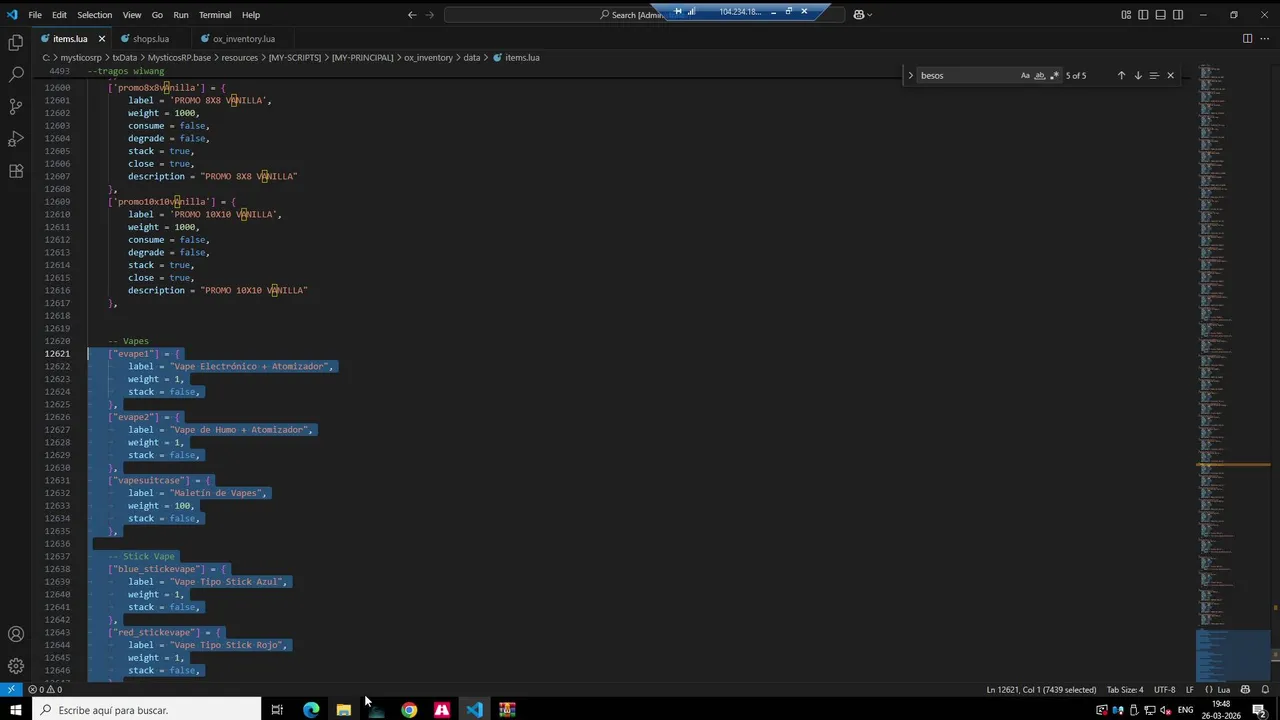
Task: Click line number 12621 in gutter
Action: click(57, 354)
